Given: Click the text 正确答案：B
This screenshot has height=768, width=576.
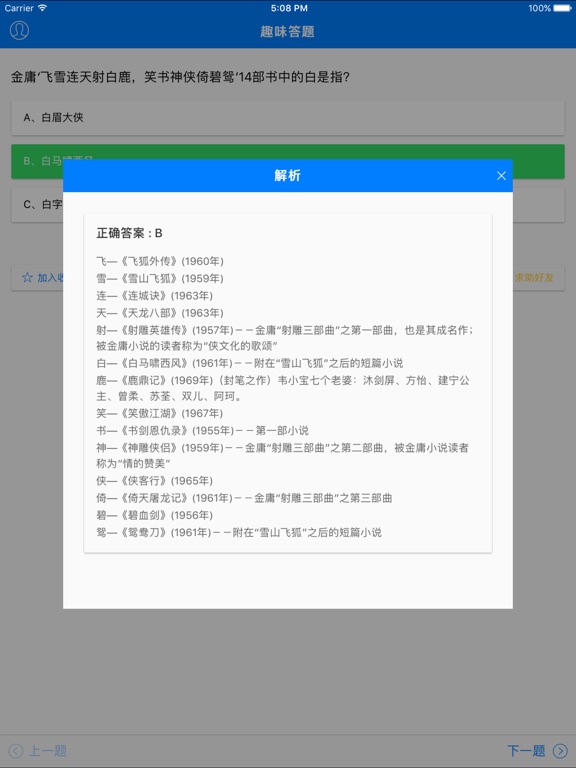Looking at the screenshot, I should point(129,233).
